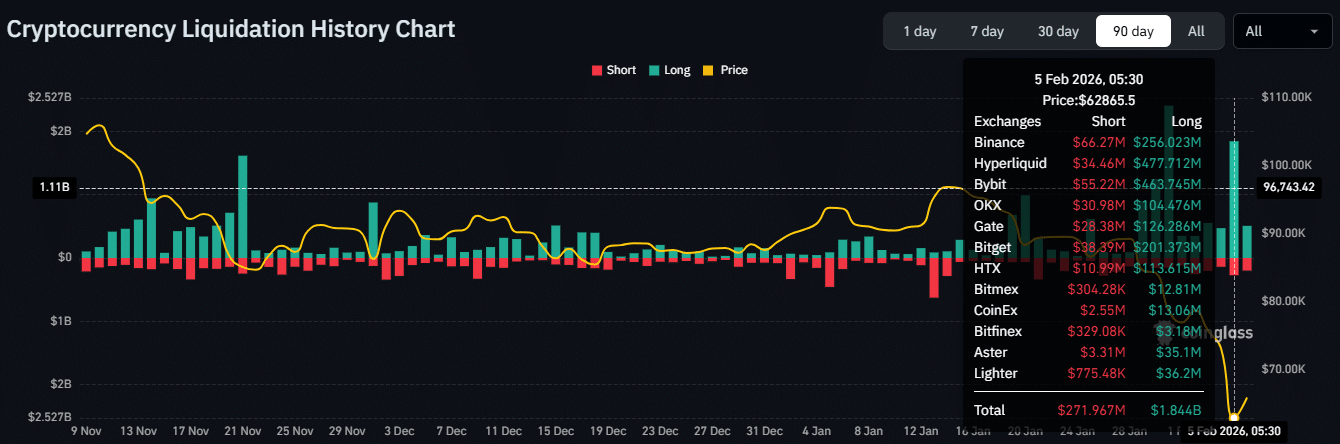1340x444 pixels.
Task: Click the red Short bar near 4 Jan
Action: pyautogui.click(x=829, y=271)
